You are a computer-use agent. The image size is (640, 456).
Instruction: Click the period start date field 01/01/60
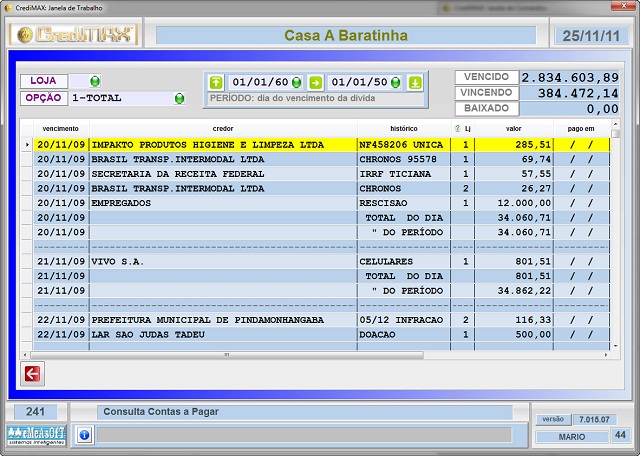260,82
